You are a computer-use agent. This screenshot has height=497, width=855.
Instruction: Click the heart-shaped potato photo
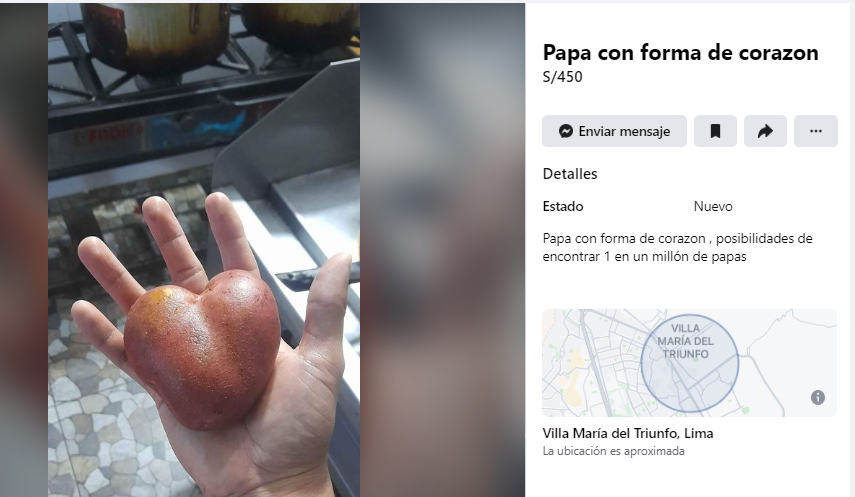(204, 250)
